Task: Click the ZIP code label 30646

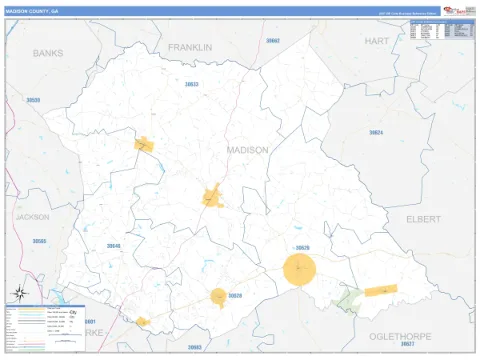Action: 113,246
